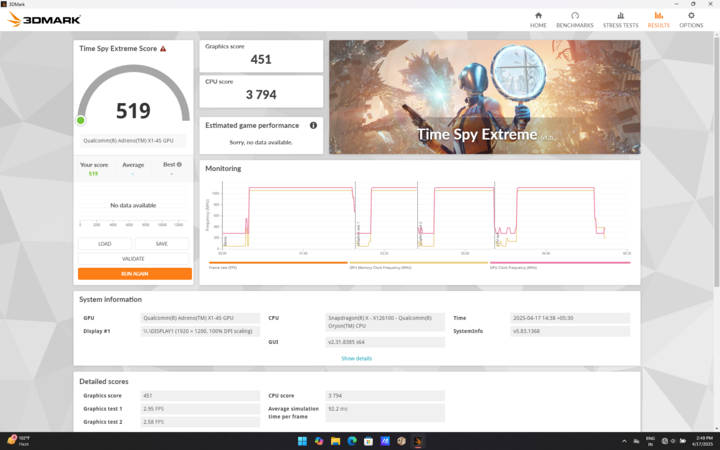
Task: Open the Stress Tests tab
Action: pyautogui.click(x=620, y=20)
